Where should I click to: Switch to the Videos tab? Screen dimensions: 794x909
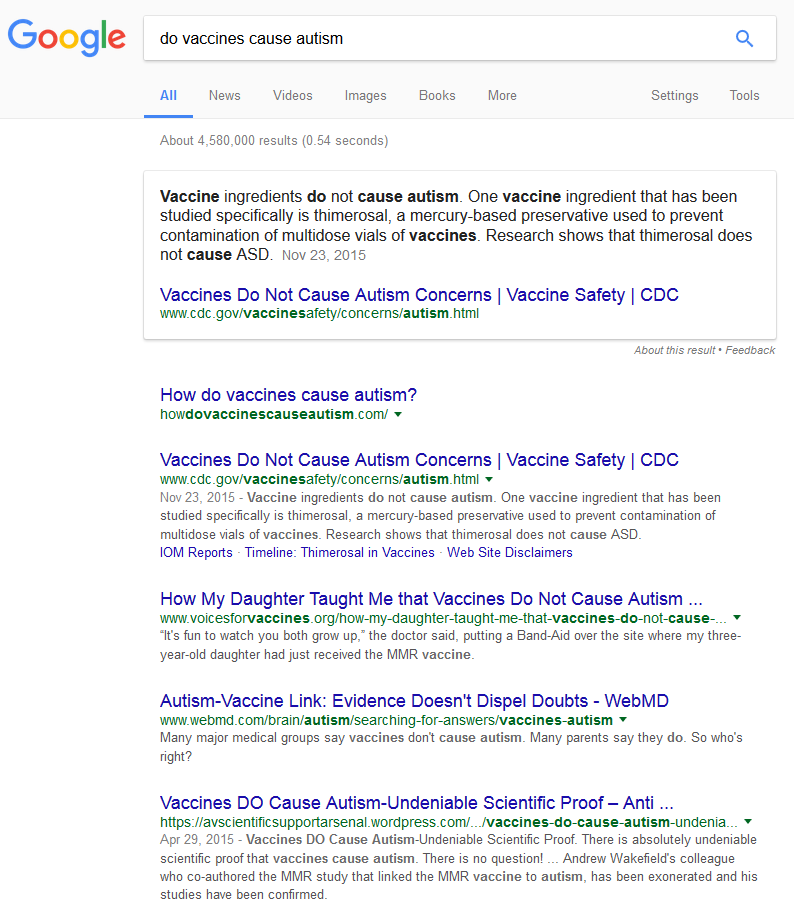click(x=293, y=96)
